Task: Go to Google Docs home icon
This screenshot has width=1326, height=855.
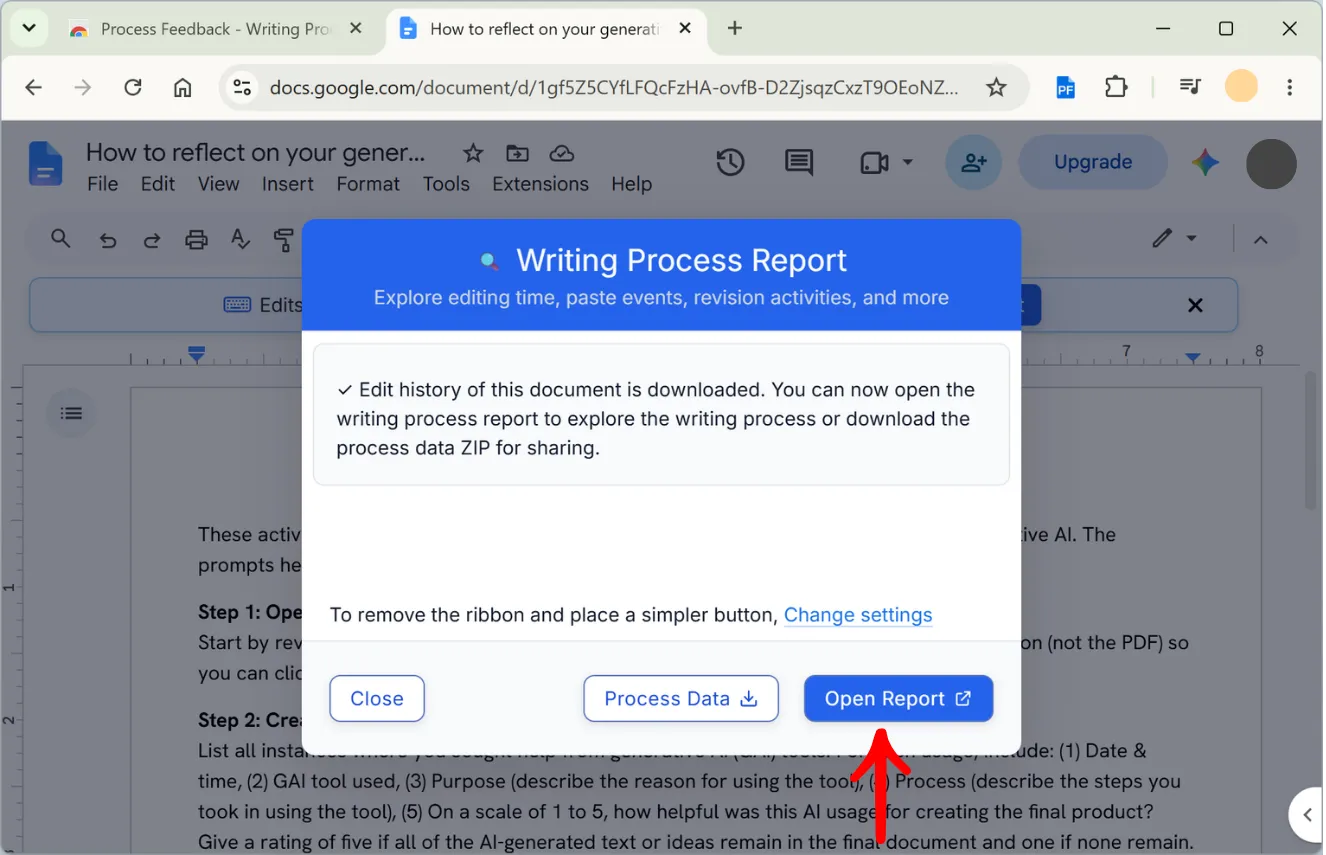Action: click(46, 163)
